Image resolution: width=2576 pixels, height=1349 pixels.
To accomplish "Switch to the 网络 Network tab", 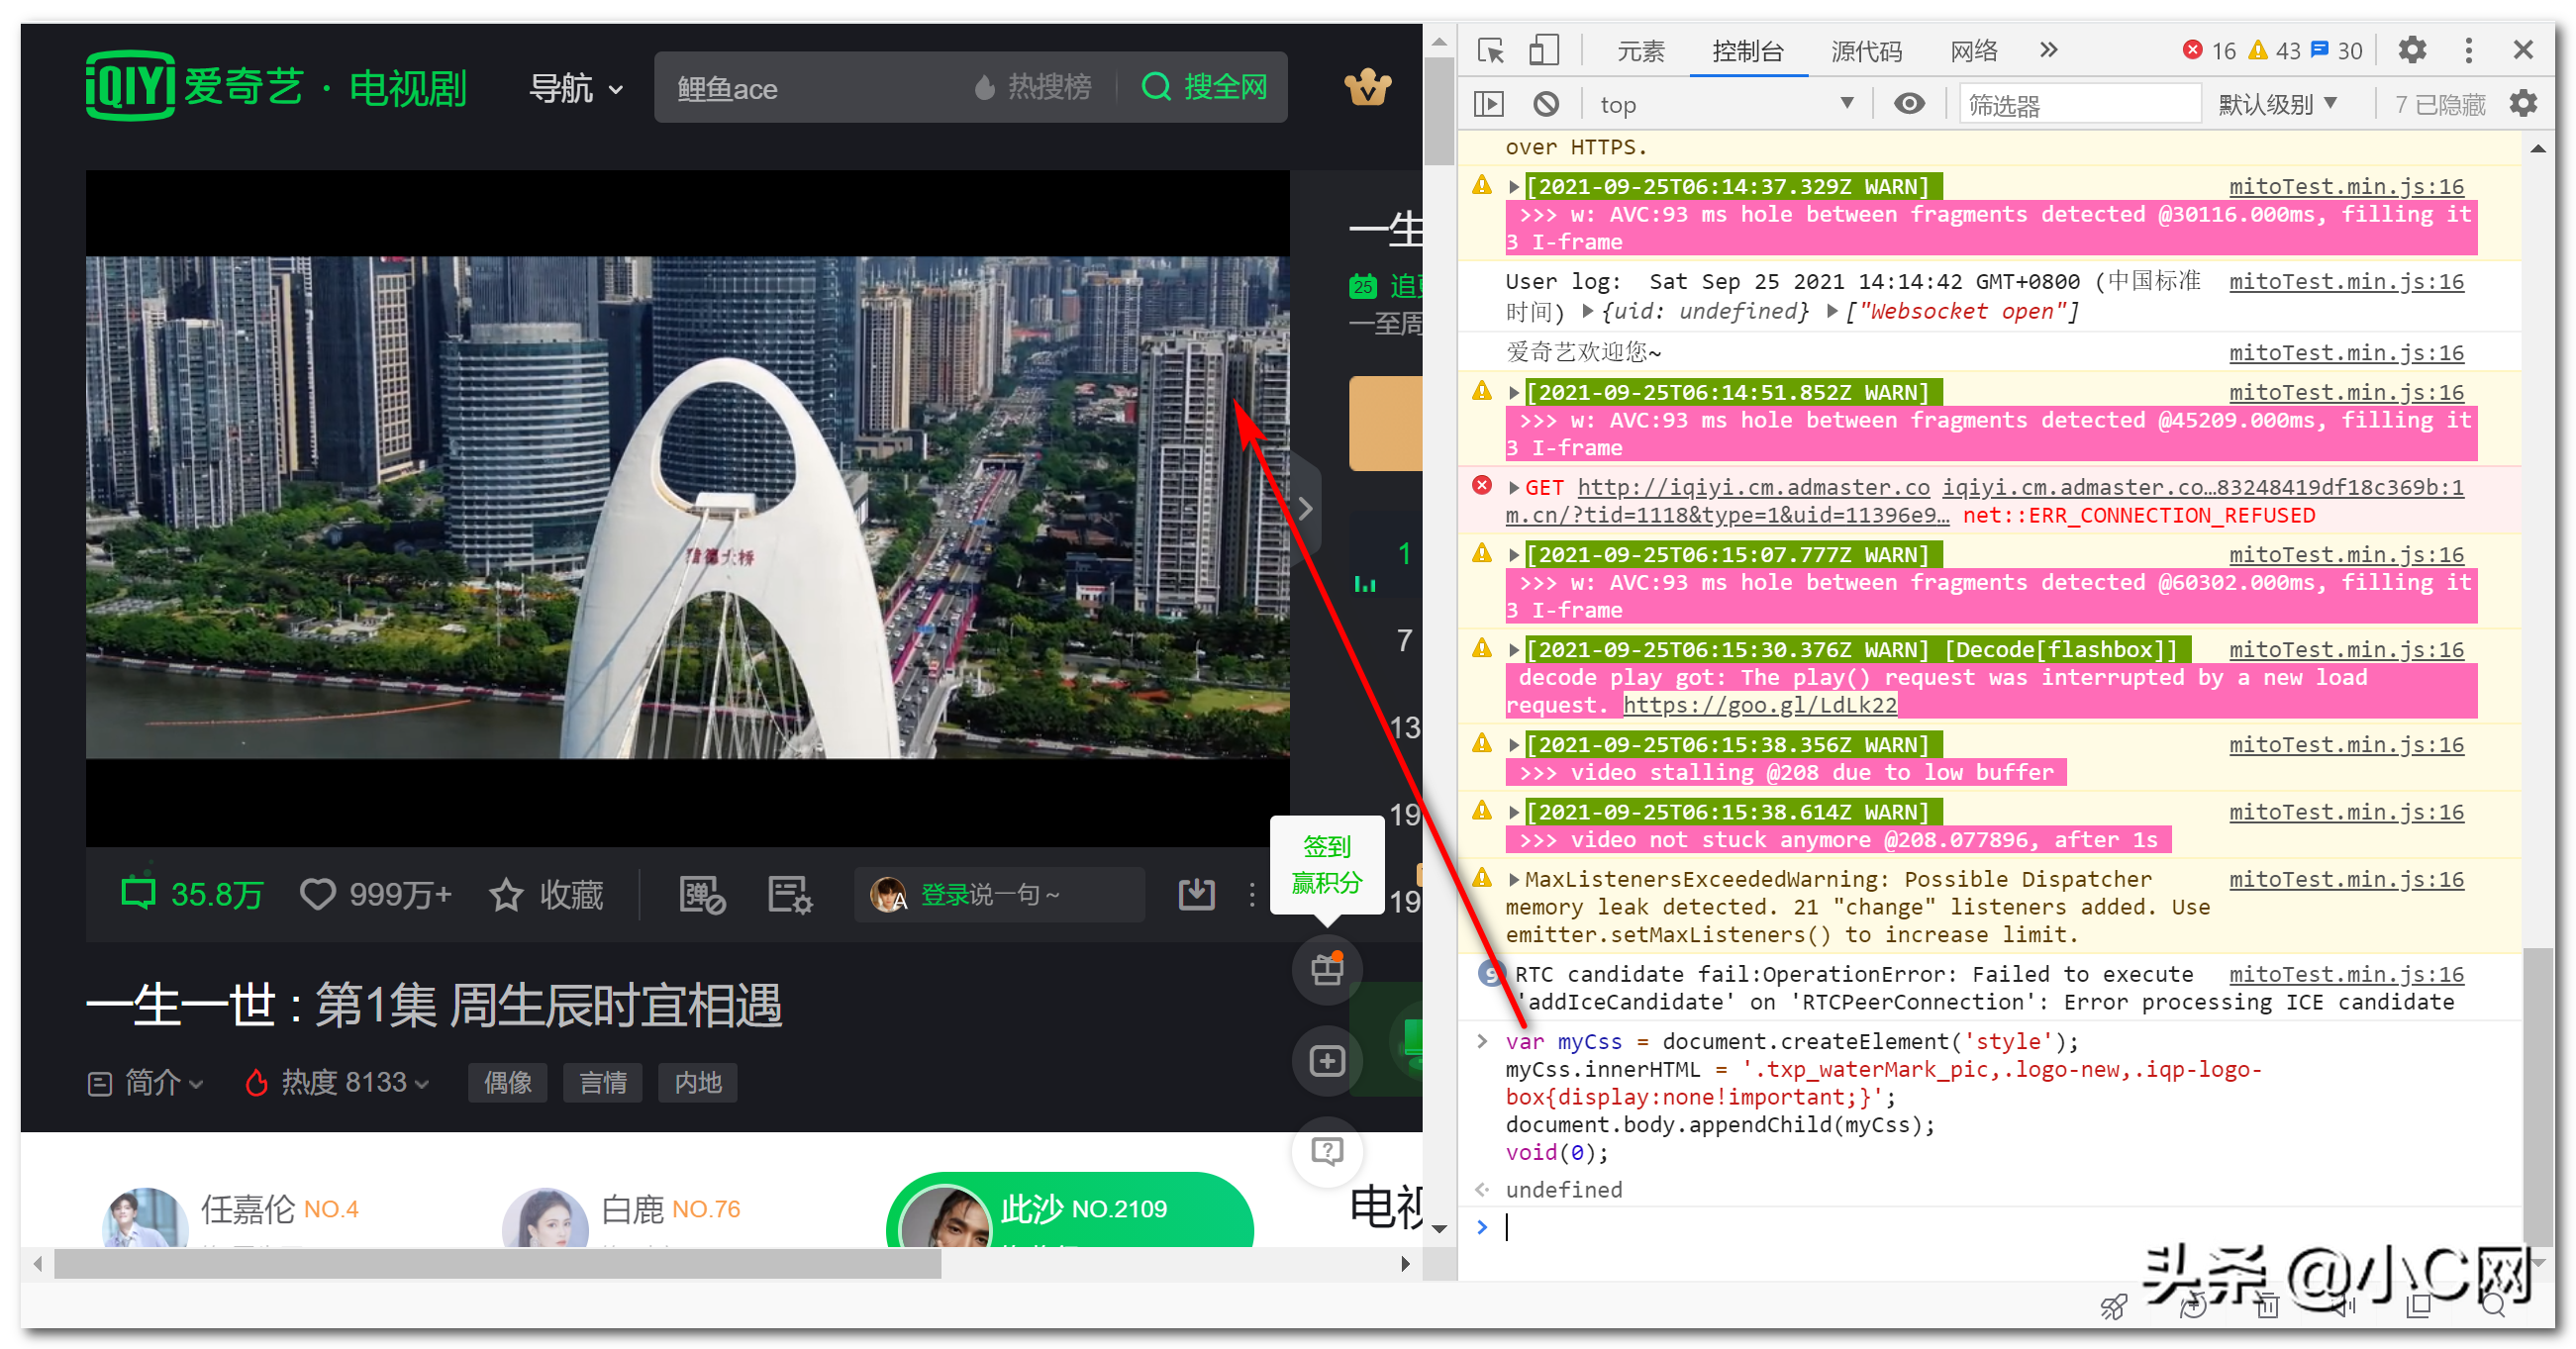I will pyautogui.click(x=1973, y=50).
